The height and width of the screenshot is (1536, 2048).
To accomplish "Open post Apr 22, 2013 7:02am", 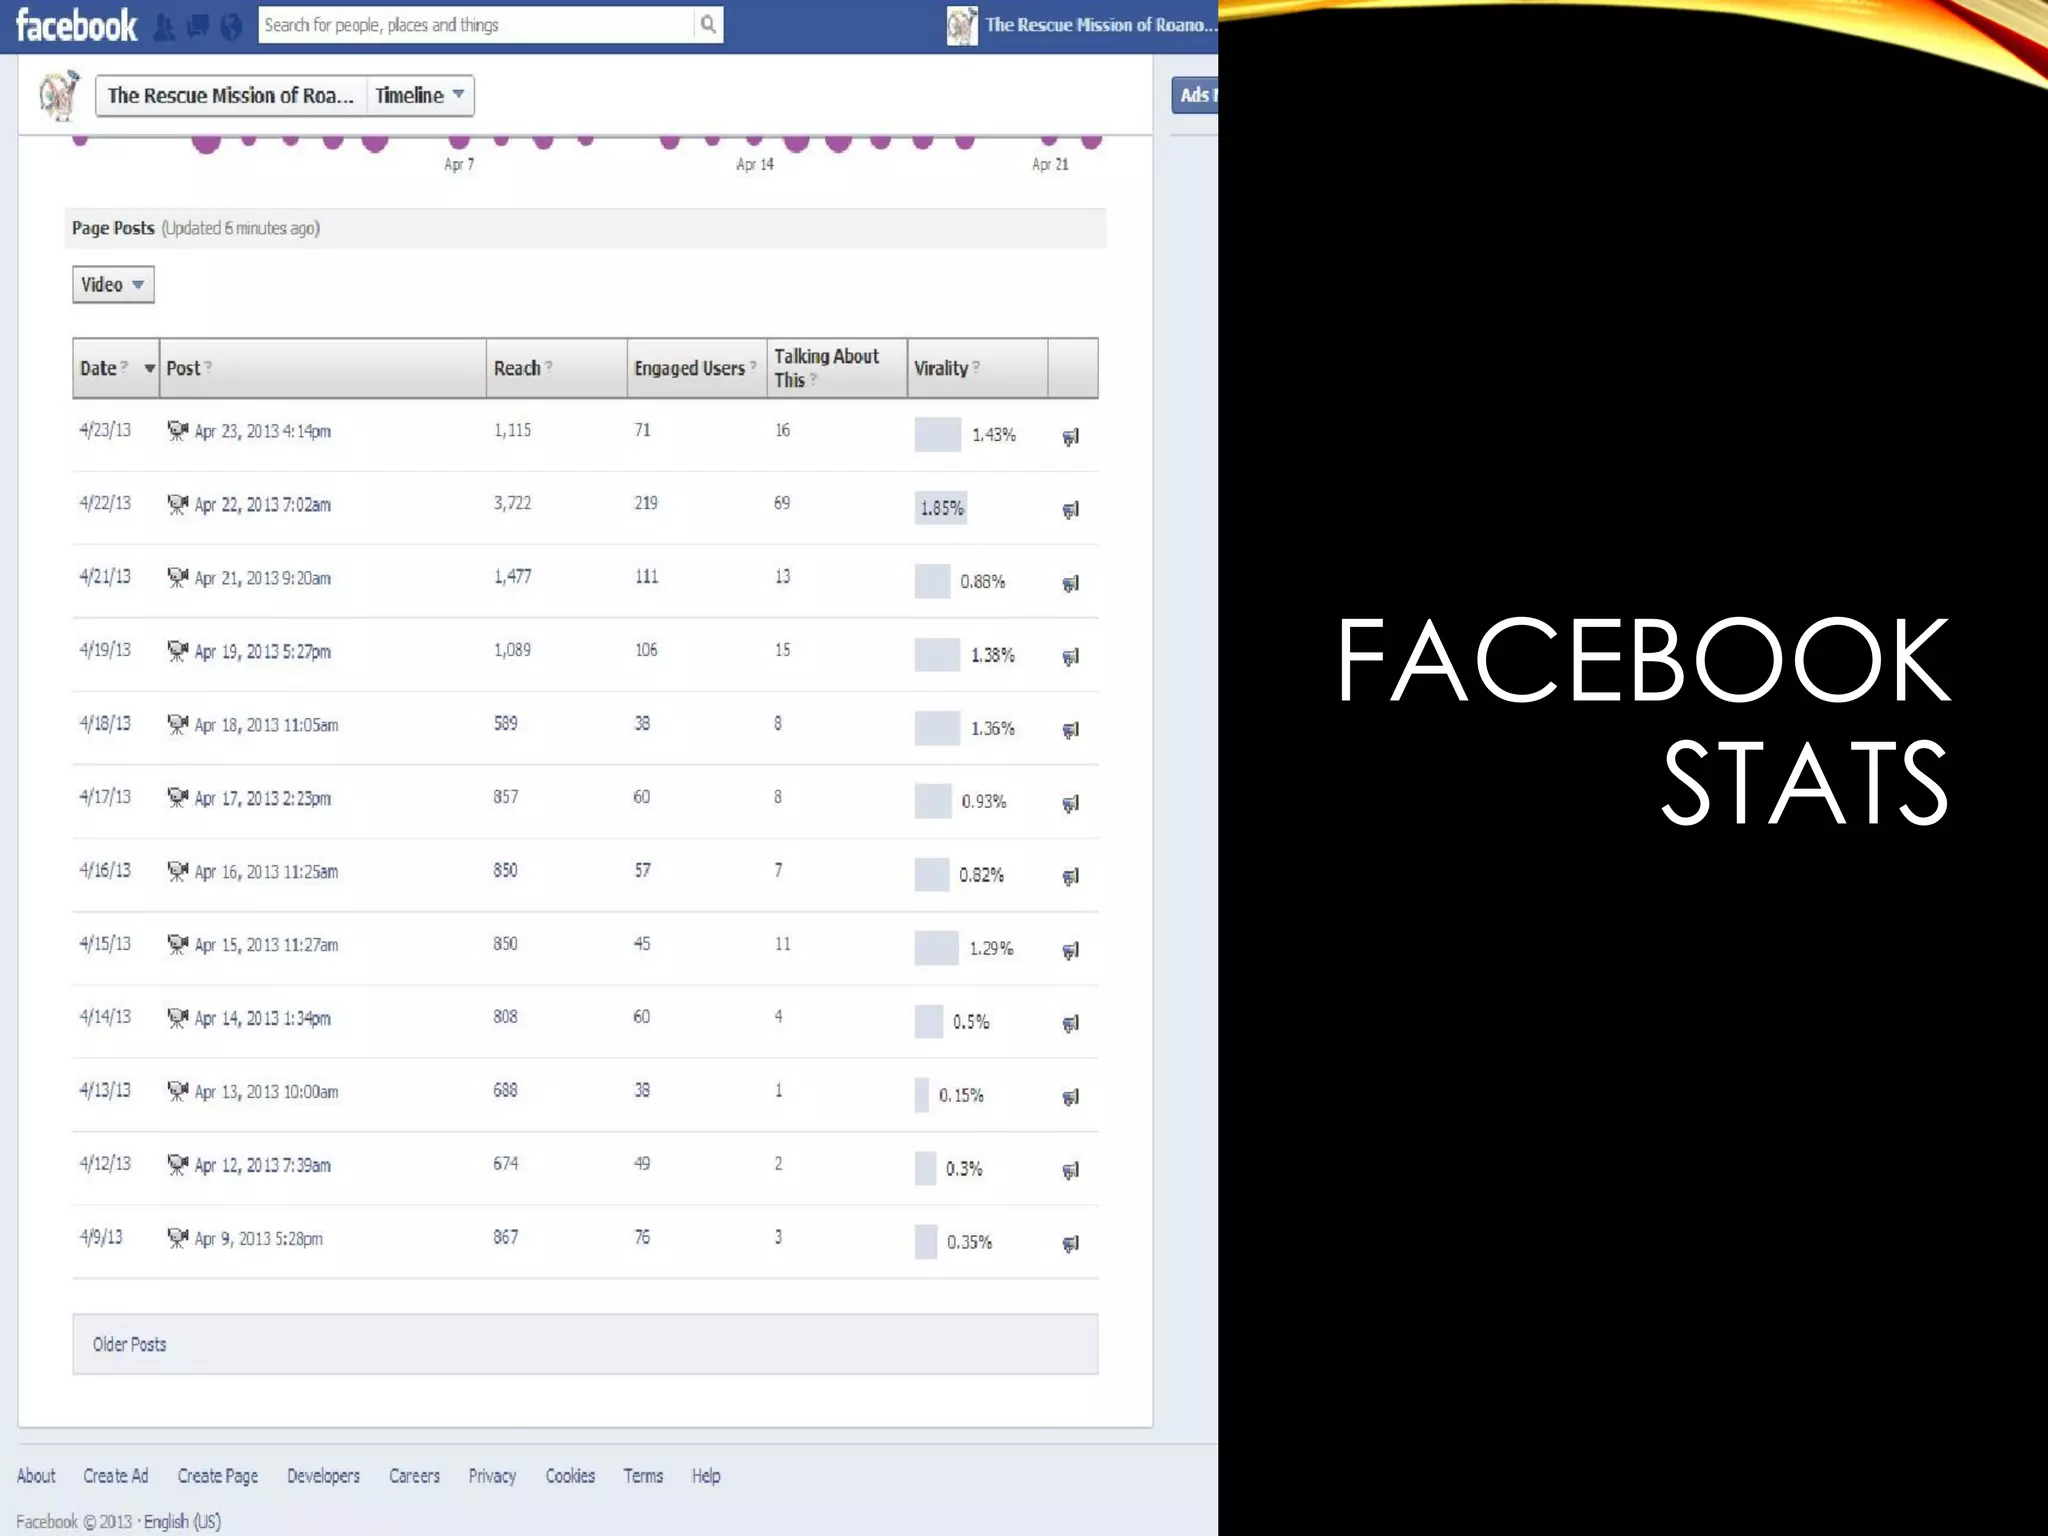I will pyautogui.click(x=263, y=505).
